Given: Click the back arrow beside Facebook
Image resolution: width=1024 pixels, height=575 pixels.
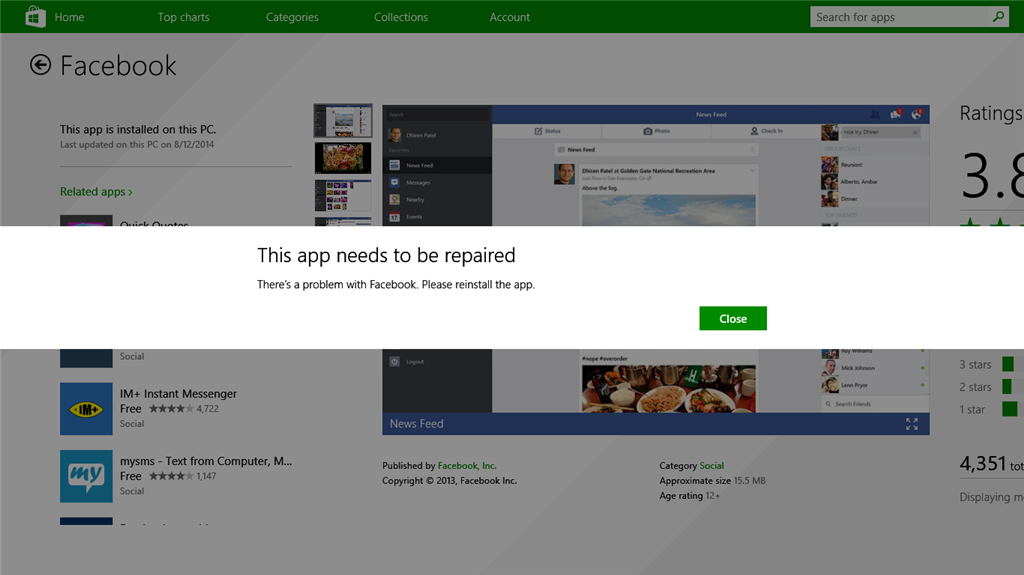Looking at the screenshot, I should coord(40,65).
